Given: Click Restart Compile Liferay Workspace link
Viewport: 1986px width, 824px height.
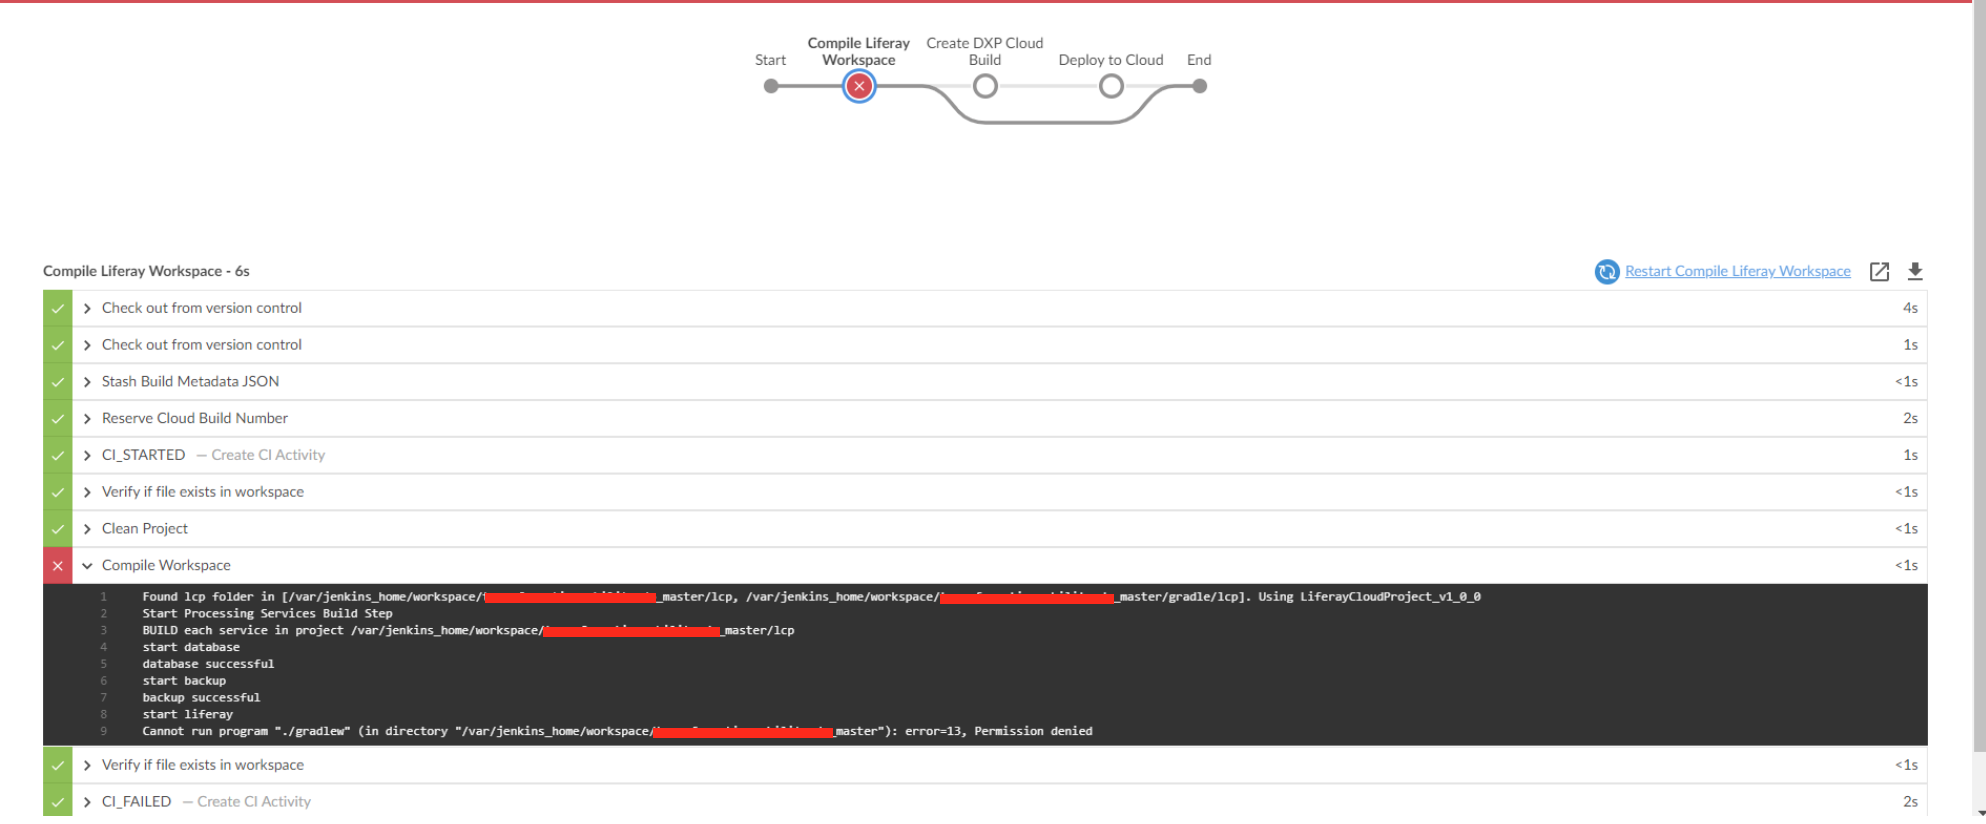Looking at the screenshot, I should click(1738, 271).
